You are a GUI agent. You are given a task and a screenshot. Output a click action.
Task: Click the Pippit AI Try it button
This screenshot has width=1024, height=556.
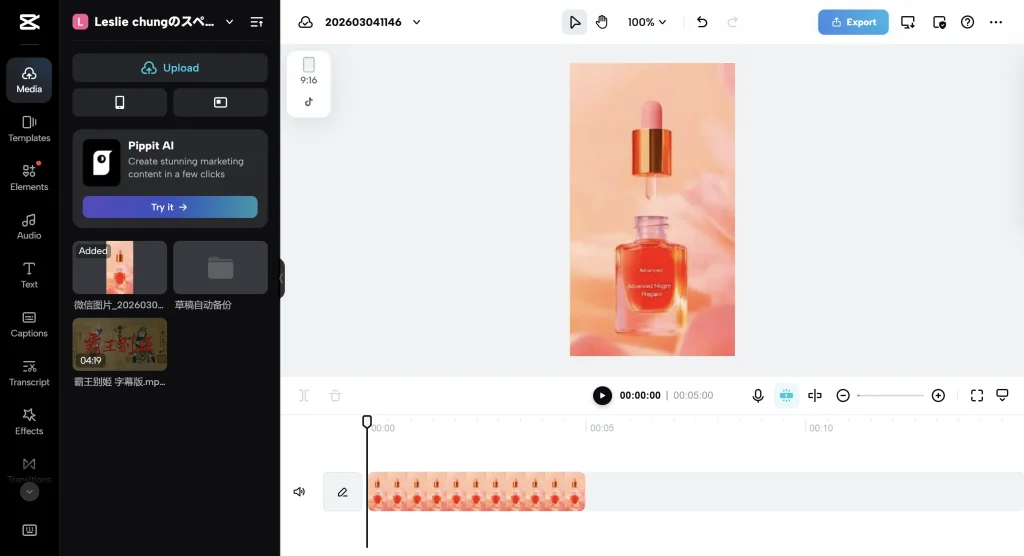coord(169,207)
